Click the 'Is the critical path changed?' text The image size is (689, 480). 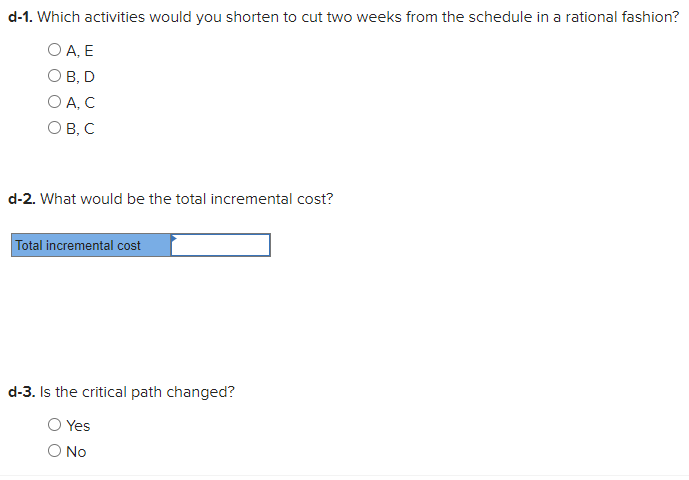138,392
